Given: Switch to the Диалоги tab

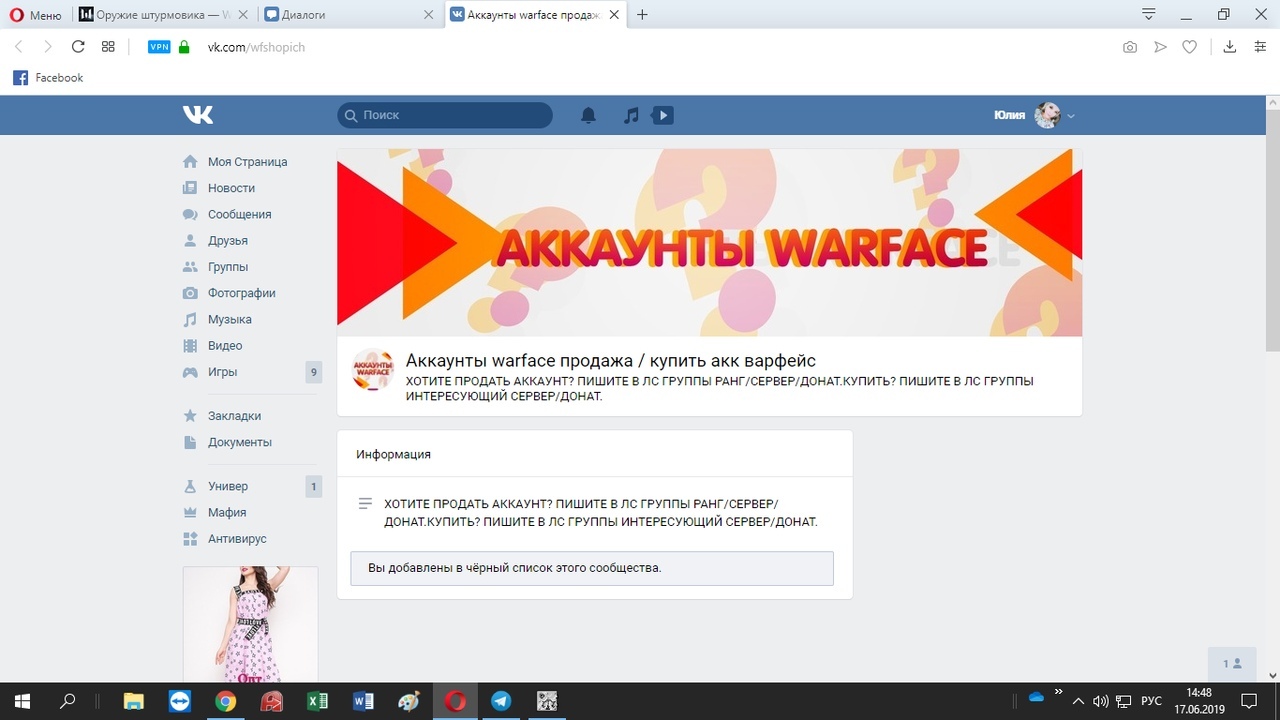Looking at the screenshot, I should click(x=347, y=15).
